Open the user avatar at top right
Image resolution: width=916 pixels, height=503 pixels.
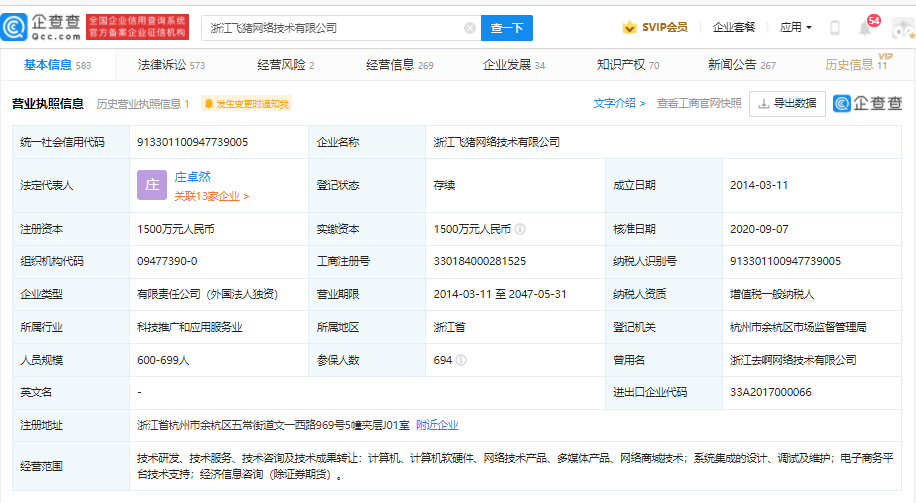(x=903, y=27)
